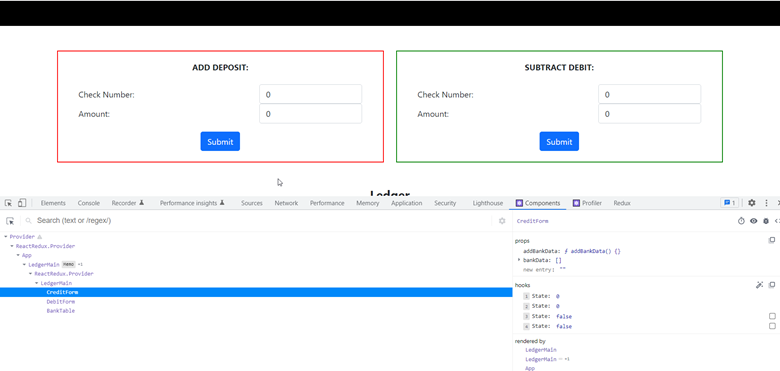Open the Performance insights tab
Image resolution: width=780 pixels, height=371 pixels.
coord(192,203)
